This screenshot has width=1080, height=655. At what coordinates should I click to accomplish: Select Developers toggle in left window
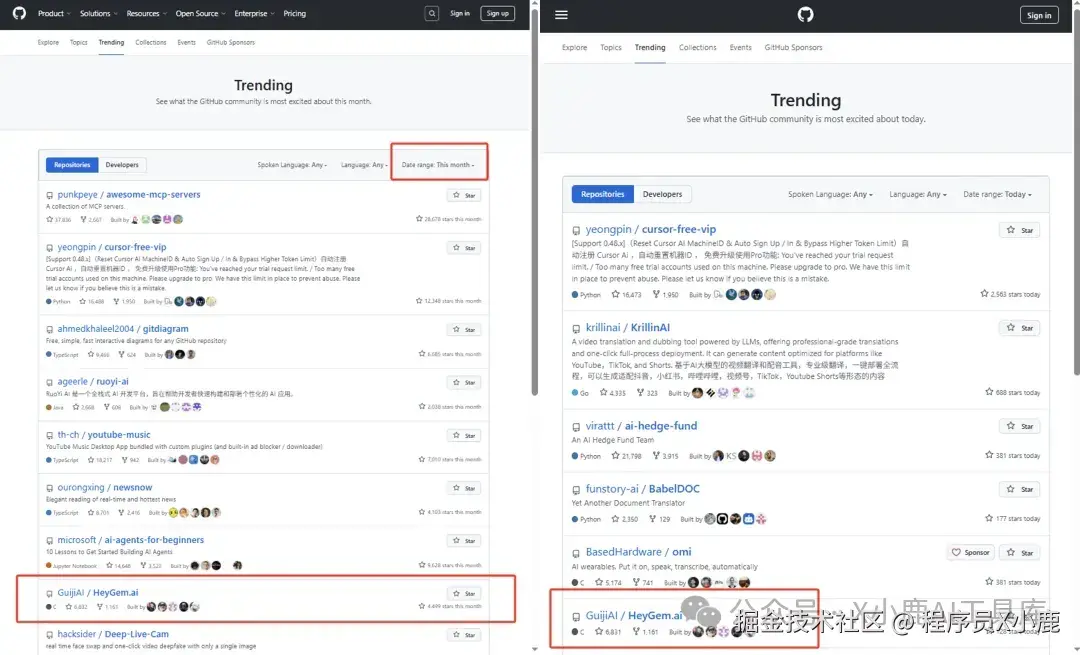click(x=122, y=165)
